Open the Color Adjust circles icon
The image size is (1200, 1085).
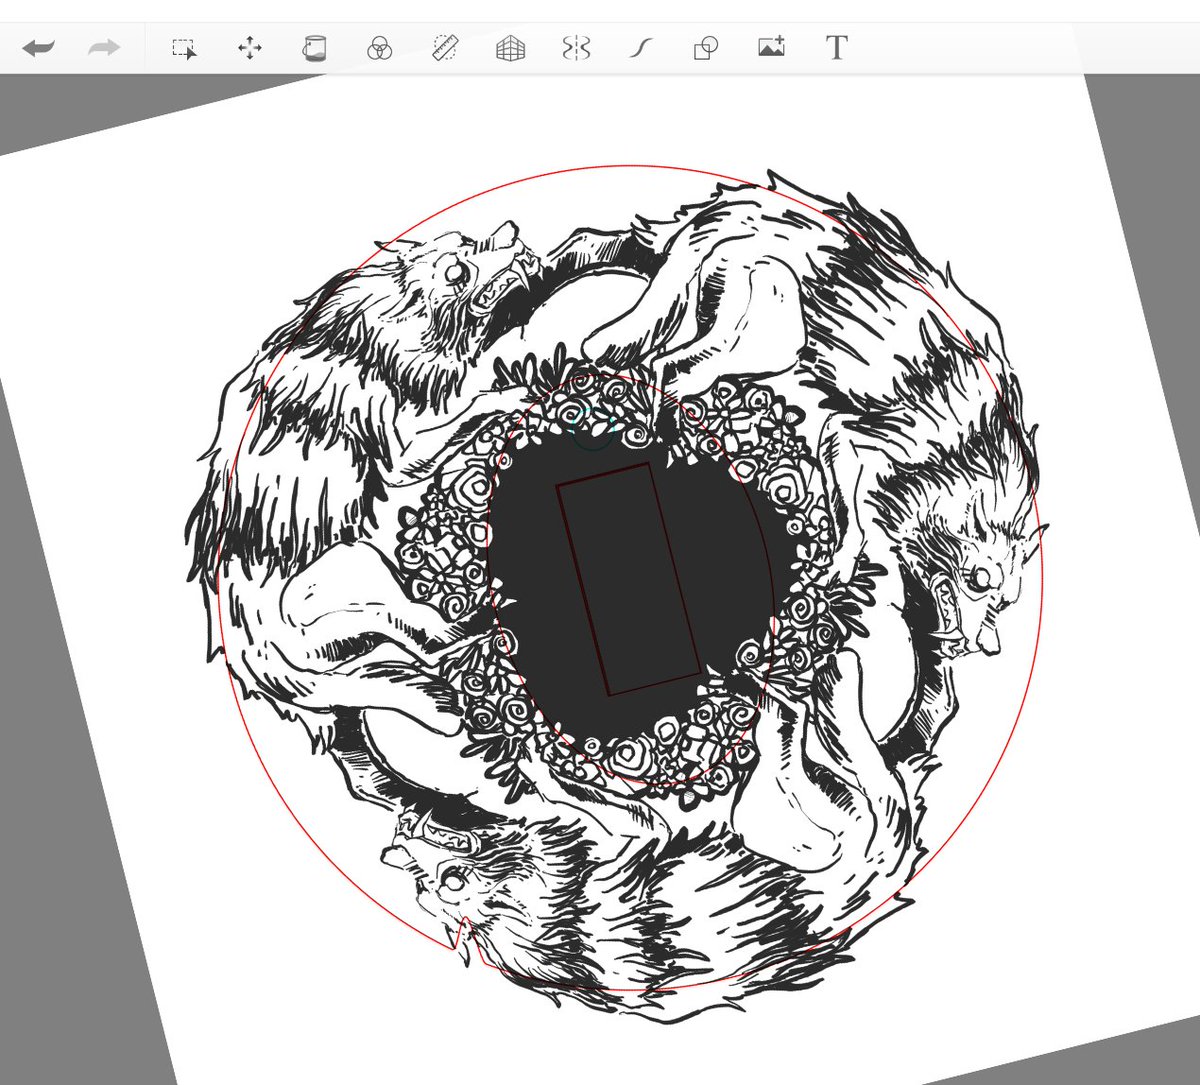tap(379, 48)
